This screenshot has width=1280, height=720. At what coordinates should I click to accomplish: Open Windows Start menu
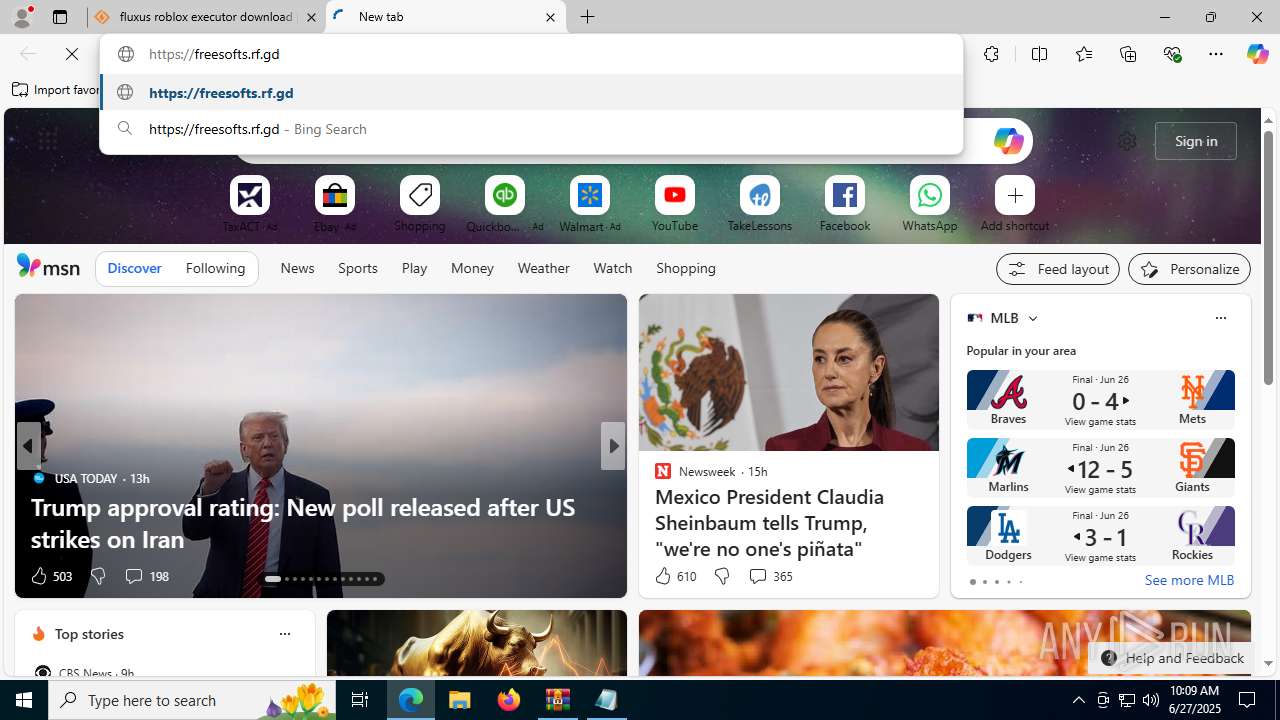point(24,700)
